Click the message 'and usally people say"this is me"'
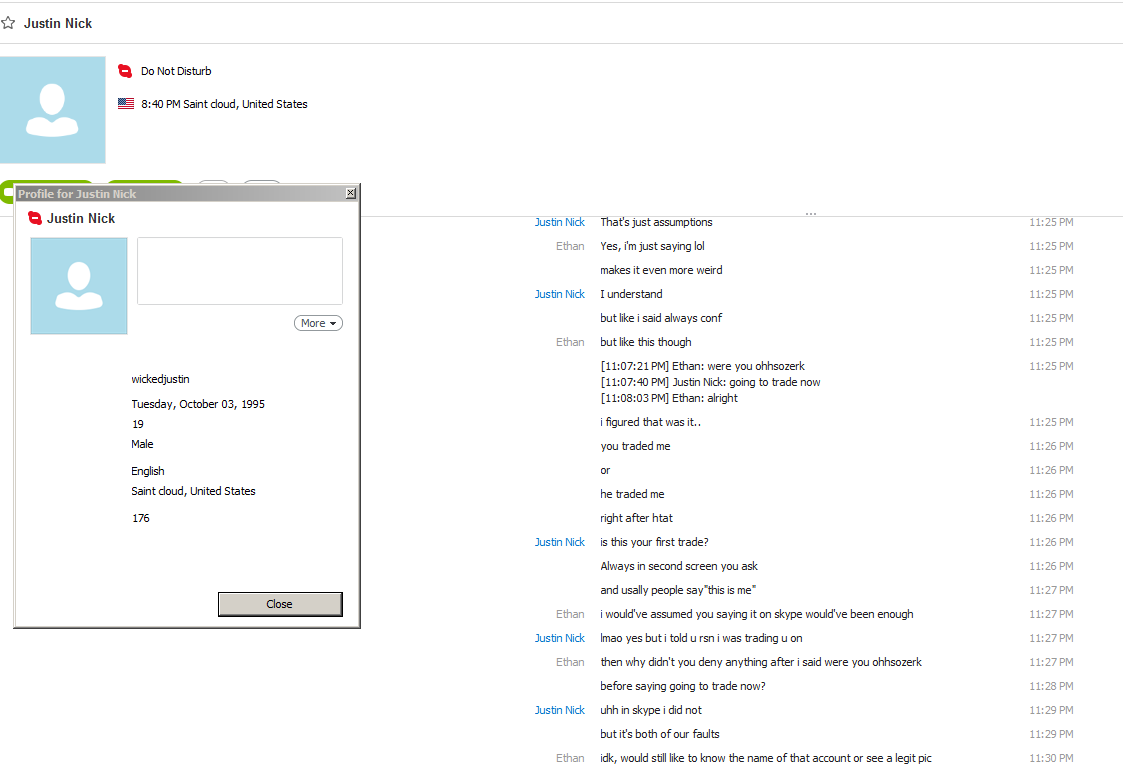Image resolution: width=1123 pixels, height=774 pixels. pos(678,590)
